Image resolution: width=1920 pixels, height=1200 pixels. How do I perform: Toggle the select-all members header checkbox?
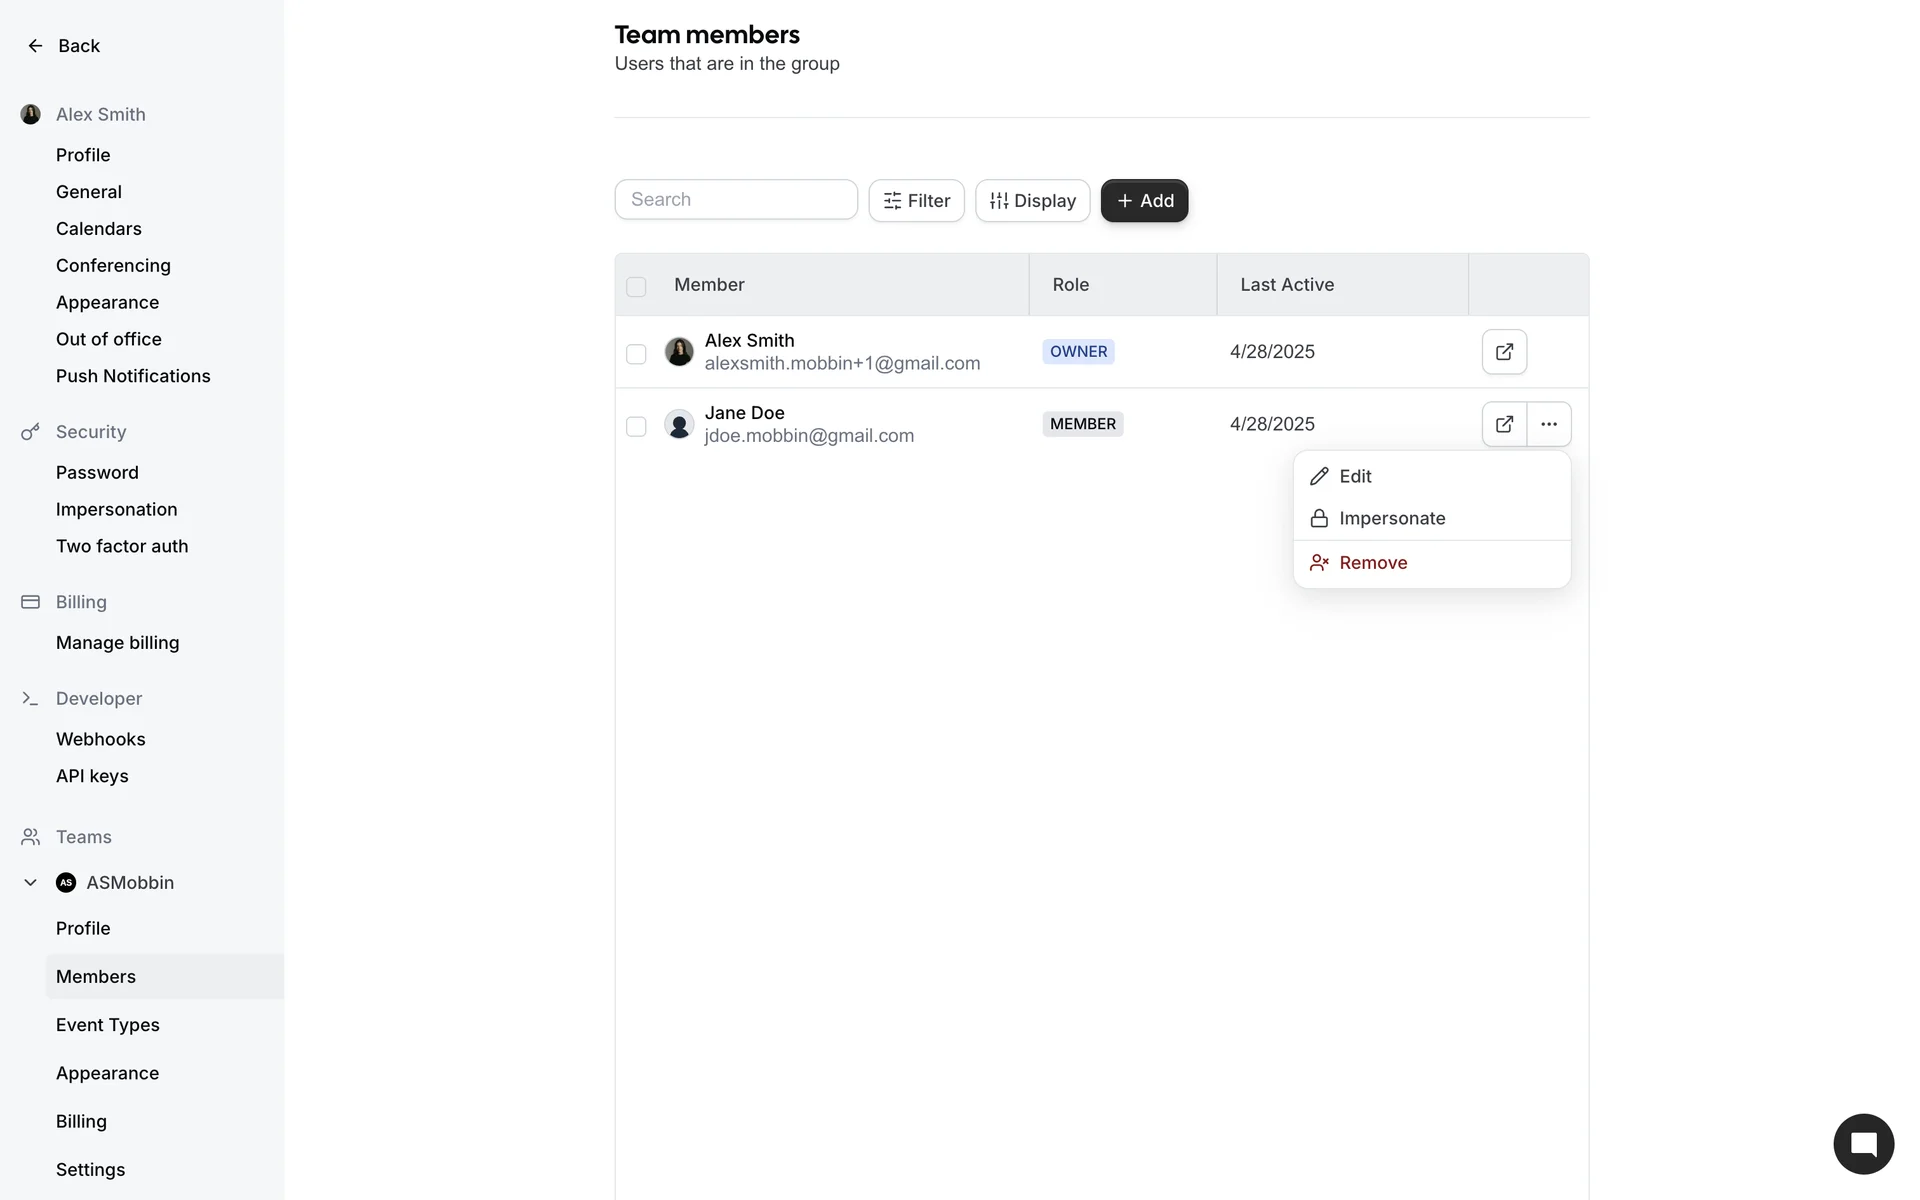[636, 287]
